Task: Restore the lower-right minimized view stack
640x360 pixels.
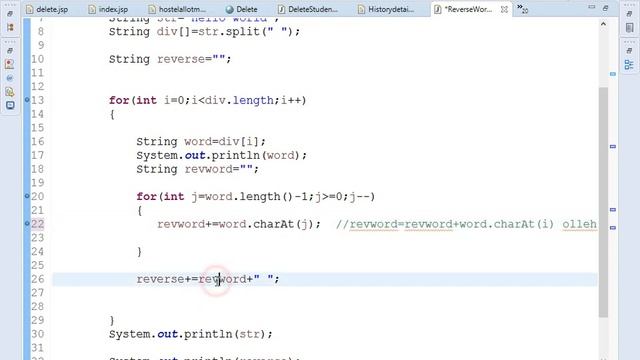Action: [x=629, y=51]
